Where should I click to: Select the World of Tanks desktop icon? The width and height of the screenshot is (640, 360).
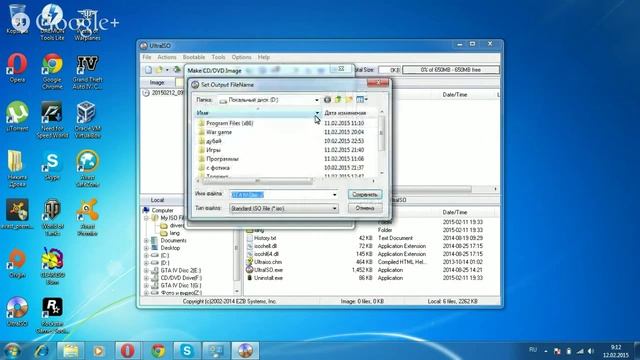click(52, 217)
